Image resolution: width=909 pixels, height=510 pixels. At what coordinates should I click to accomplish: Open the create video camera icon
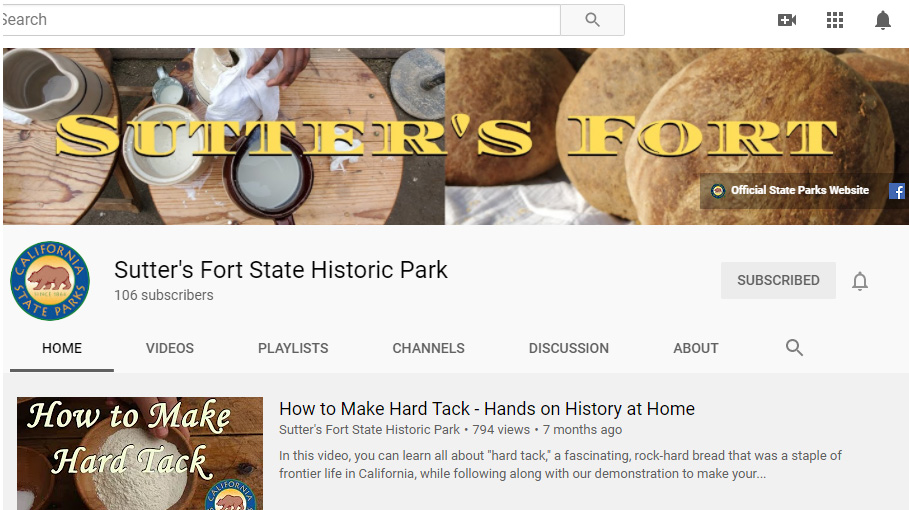(x=787, y=20)
